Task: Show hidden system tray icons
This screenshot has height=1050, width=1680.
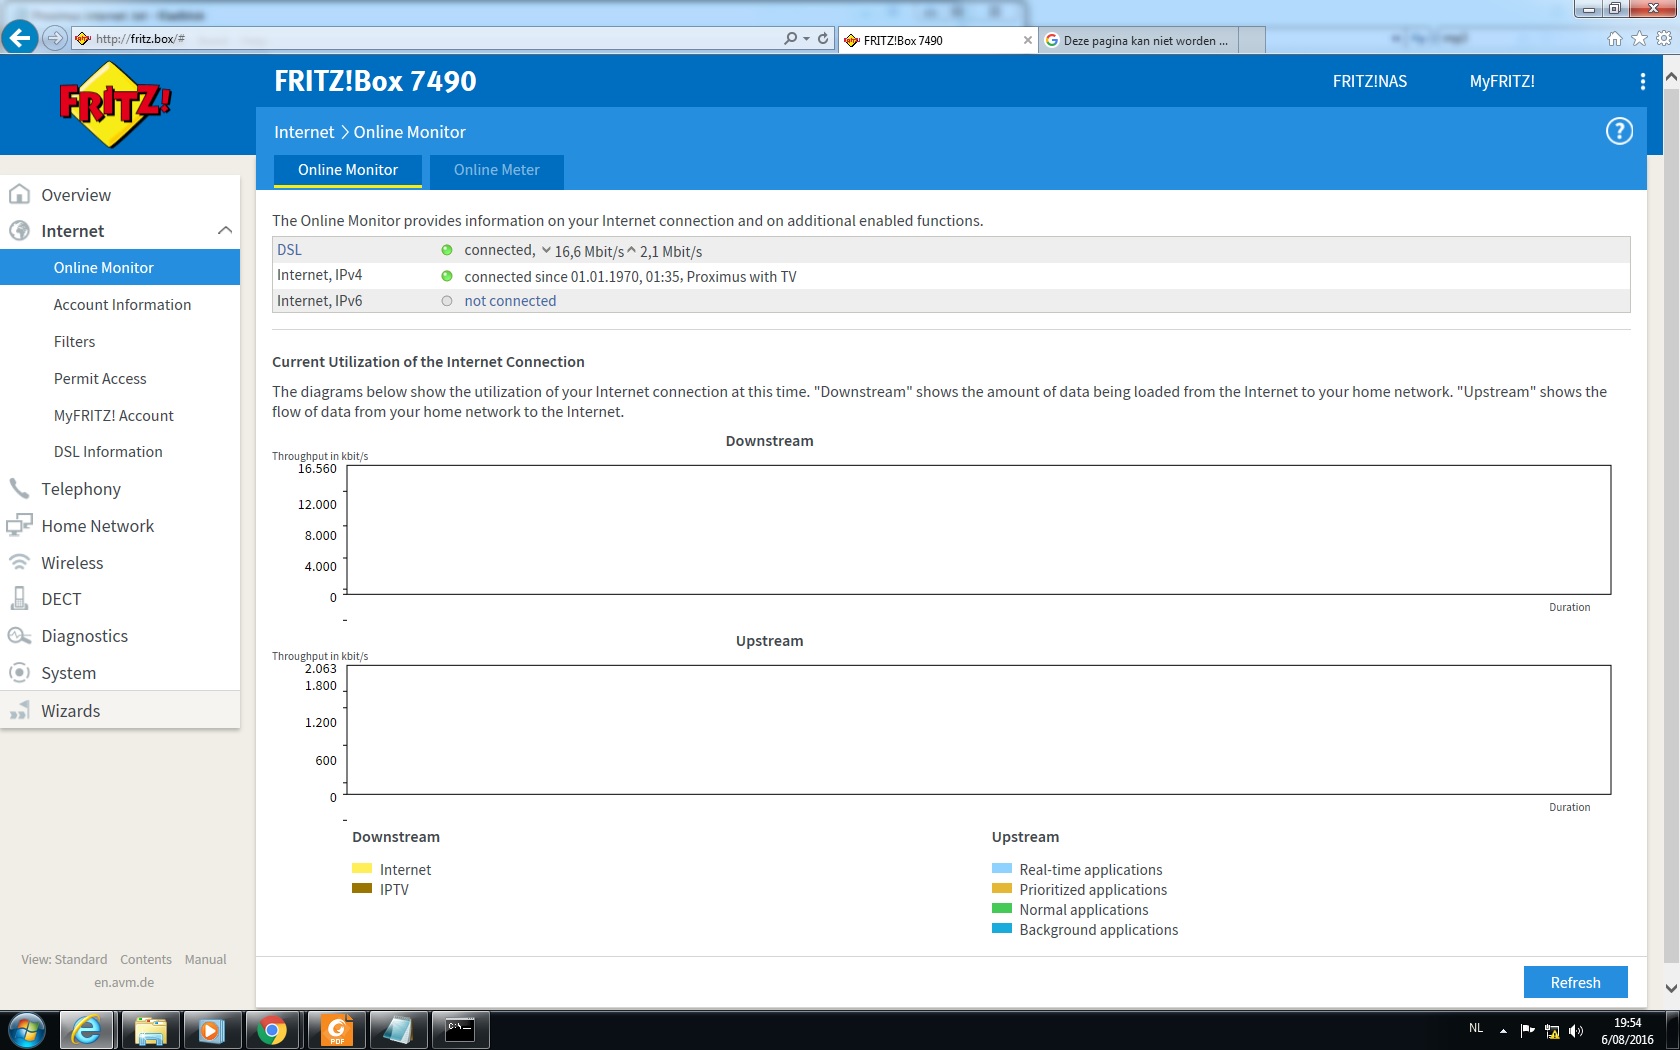Action: coord(1502,1031)
